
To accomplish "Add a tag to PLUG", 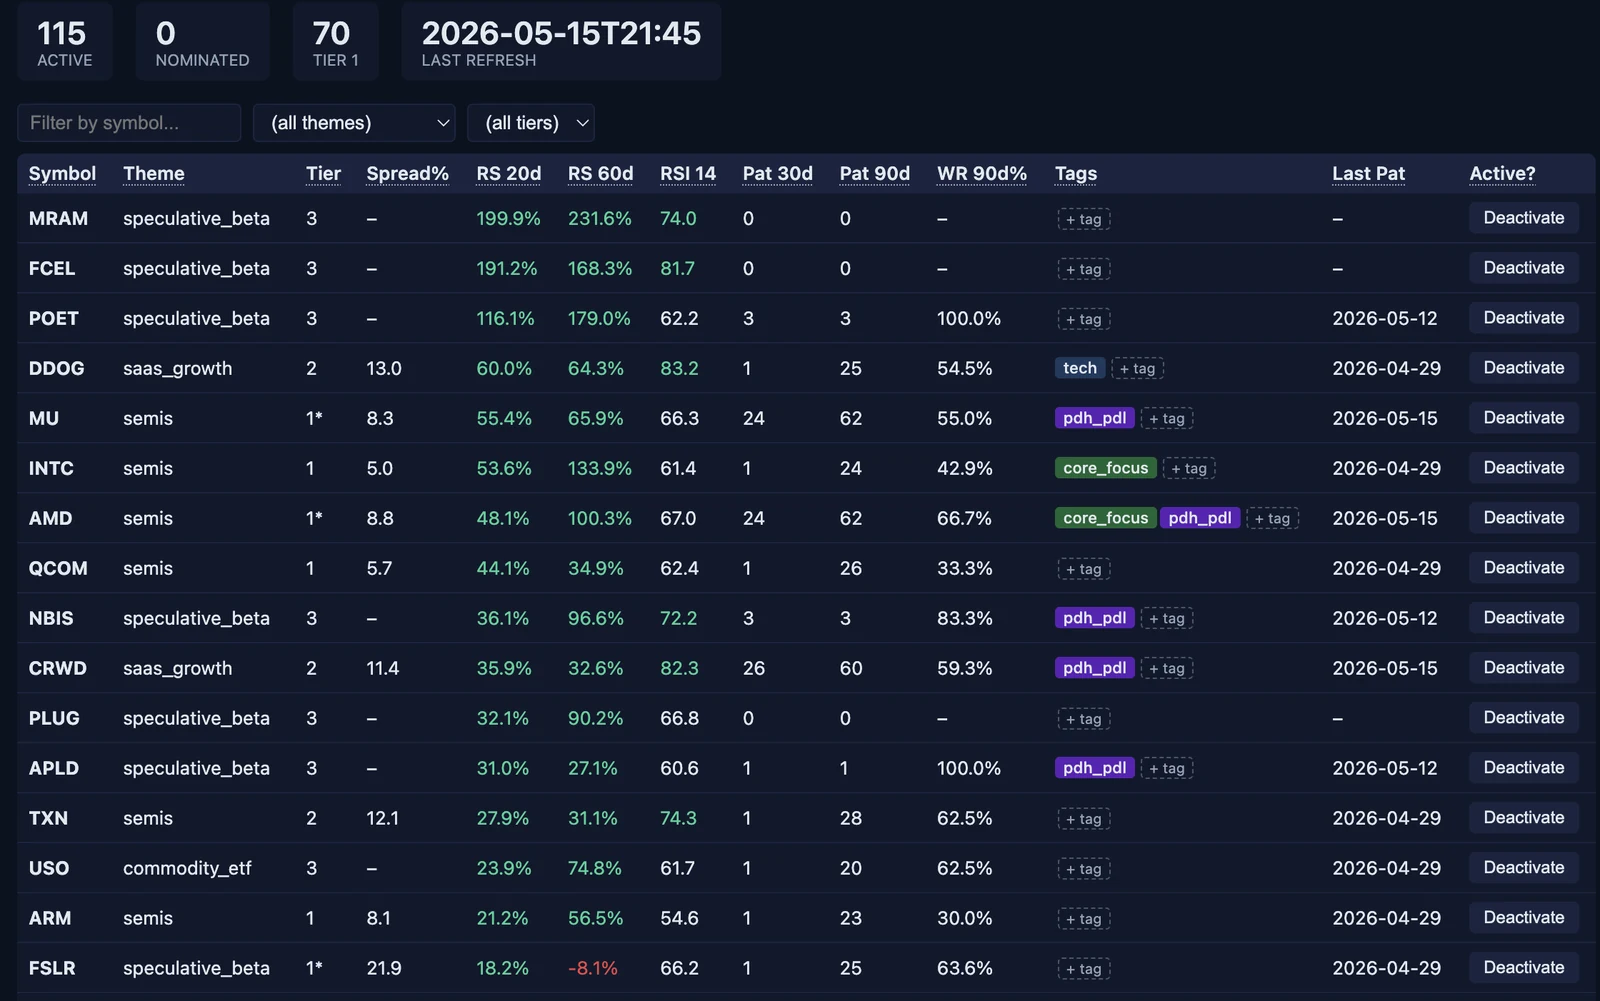I will pos(1084,719).
